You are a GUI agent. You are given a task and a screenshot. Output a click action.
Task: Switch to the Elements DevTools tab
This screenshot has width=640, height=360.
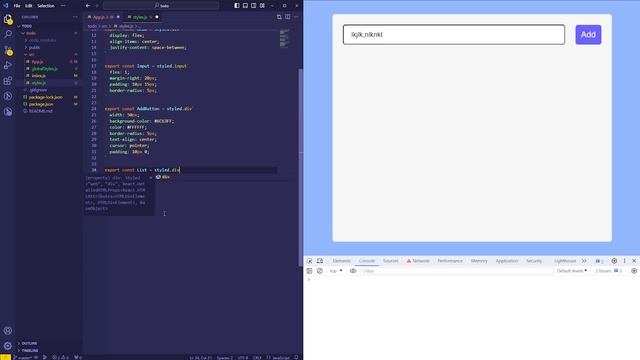342,261
